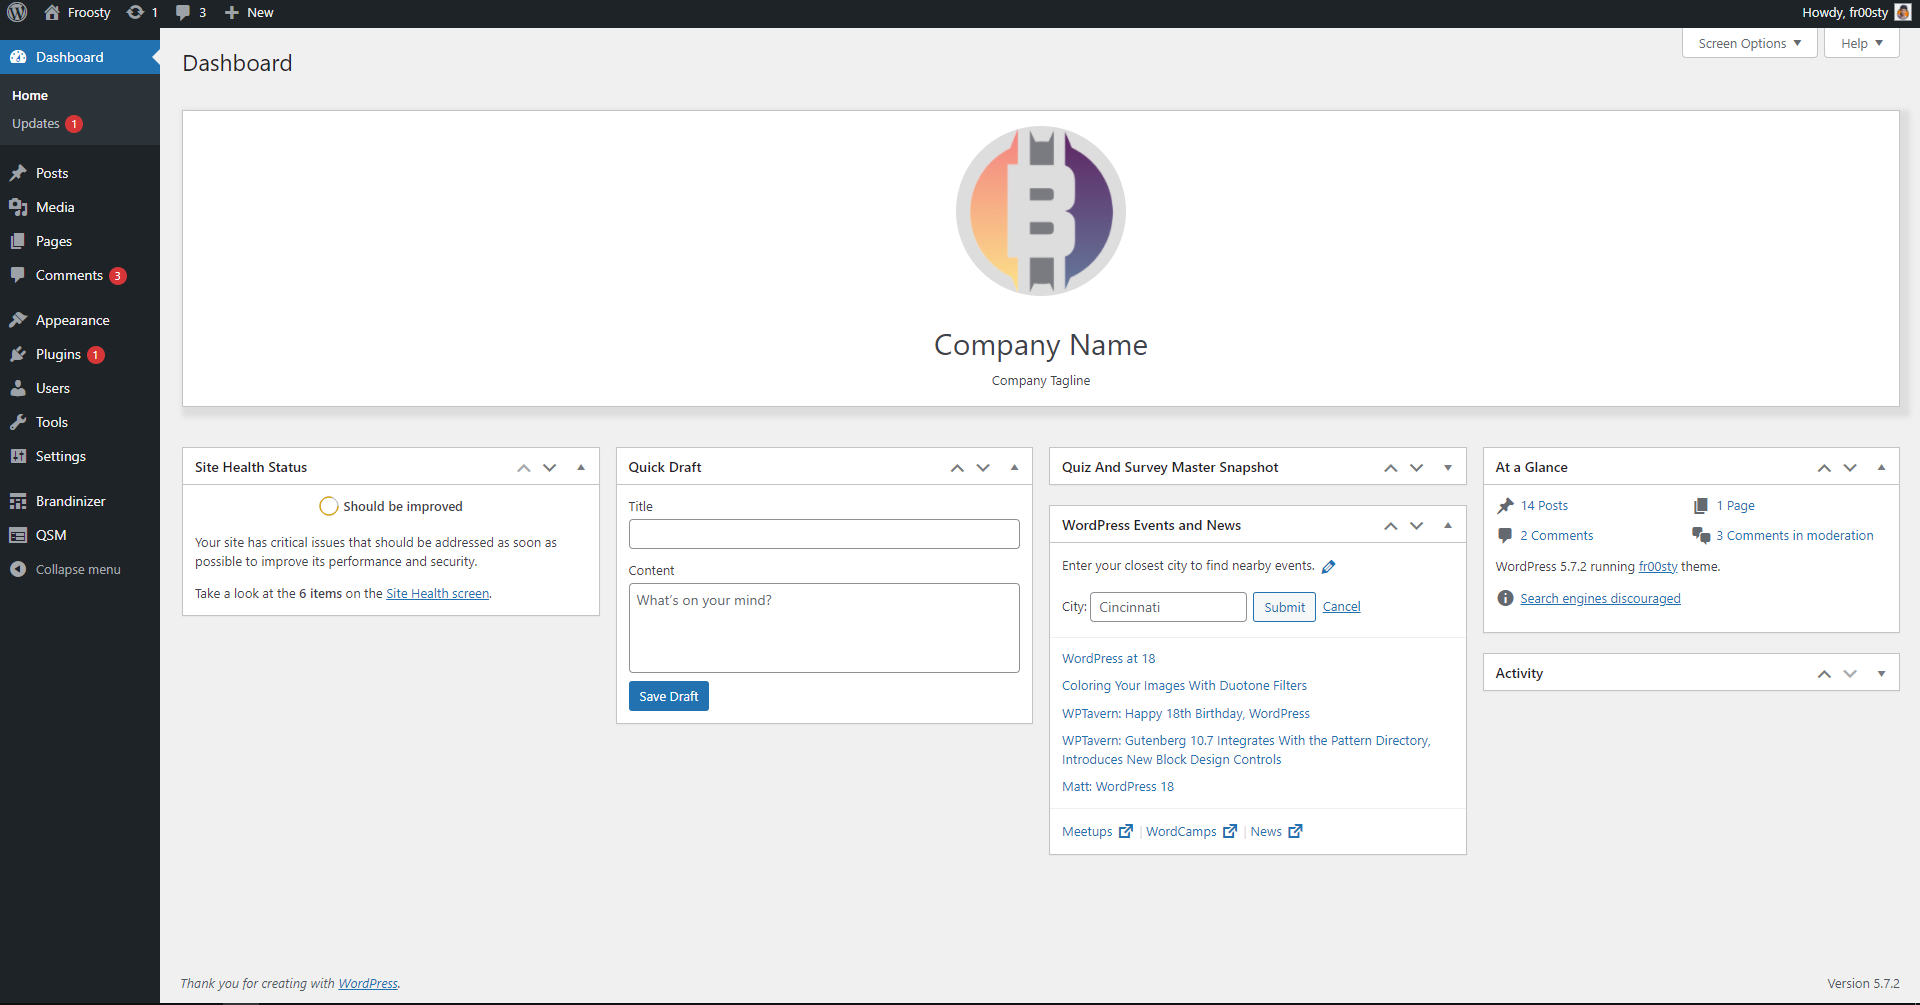Click the Users icon in sidebar
The width and height of the screenshot is (1920, 1005).
pos(18,388)
